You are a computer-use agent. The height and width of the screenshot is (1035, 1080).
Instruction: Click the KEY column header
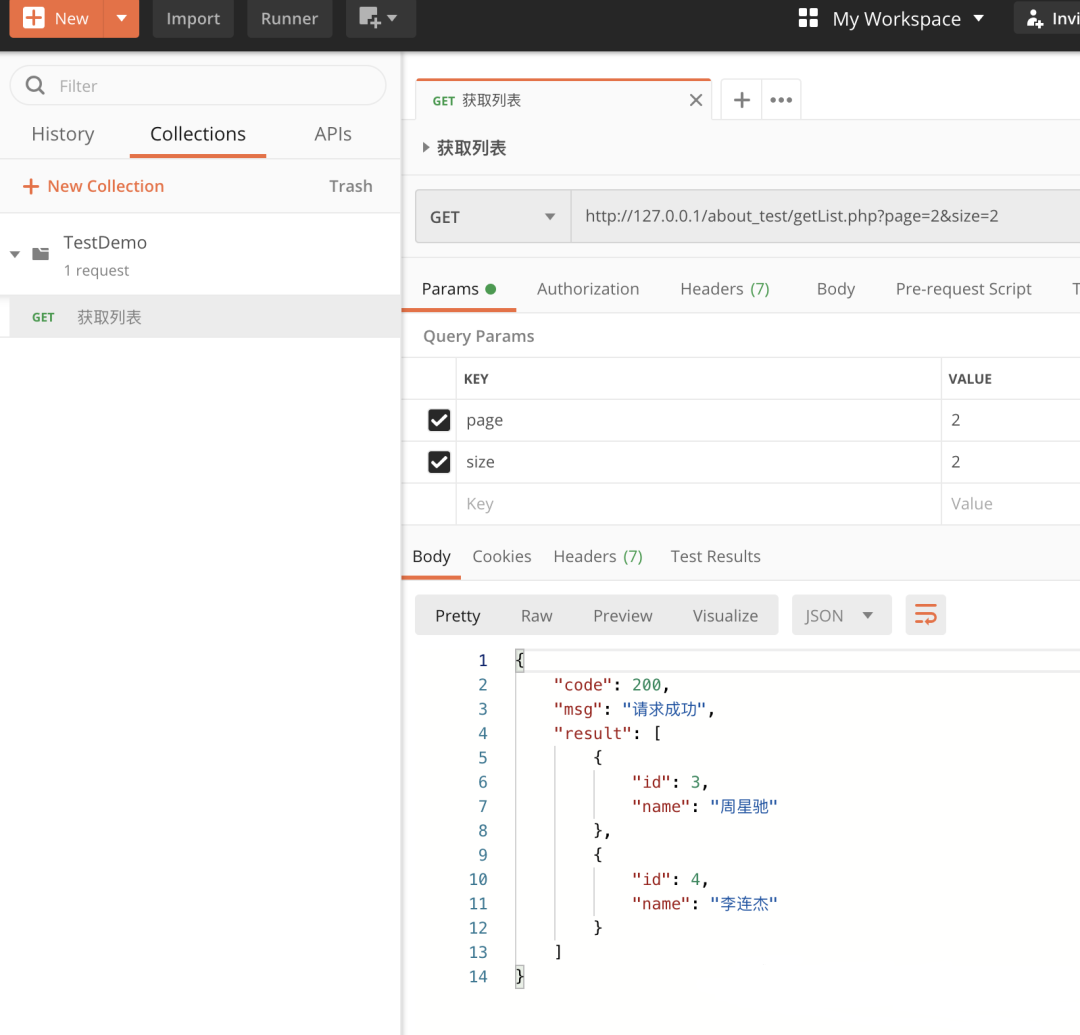pos(476,379)
